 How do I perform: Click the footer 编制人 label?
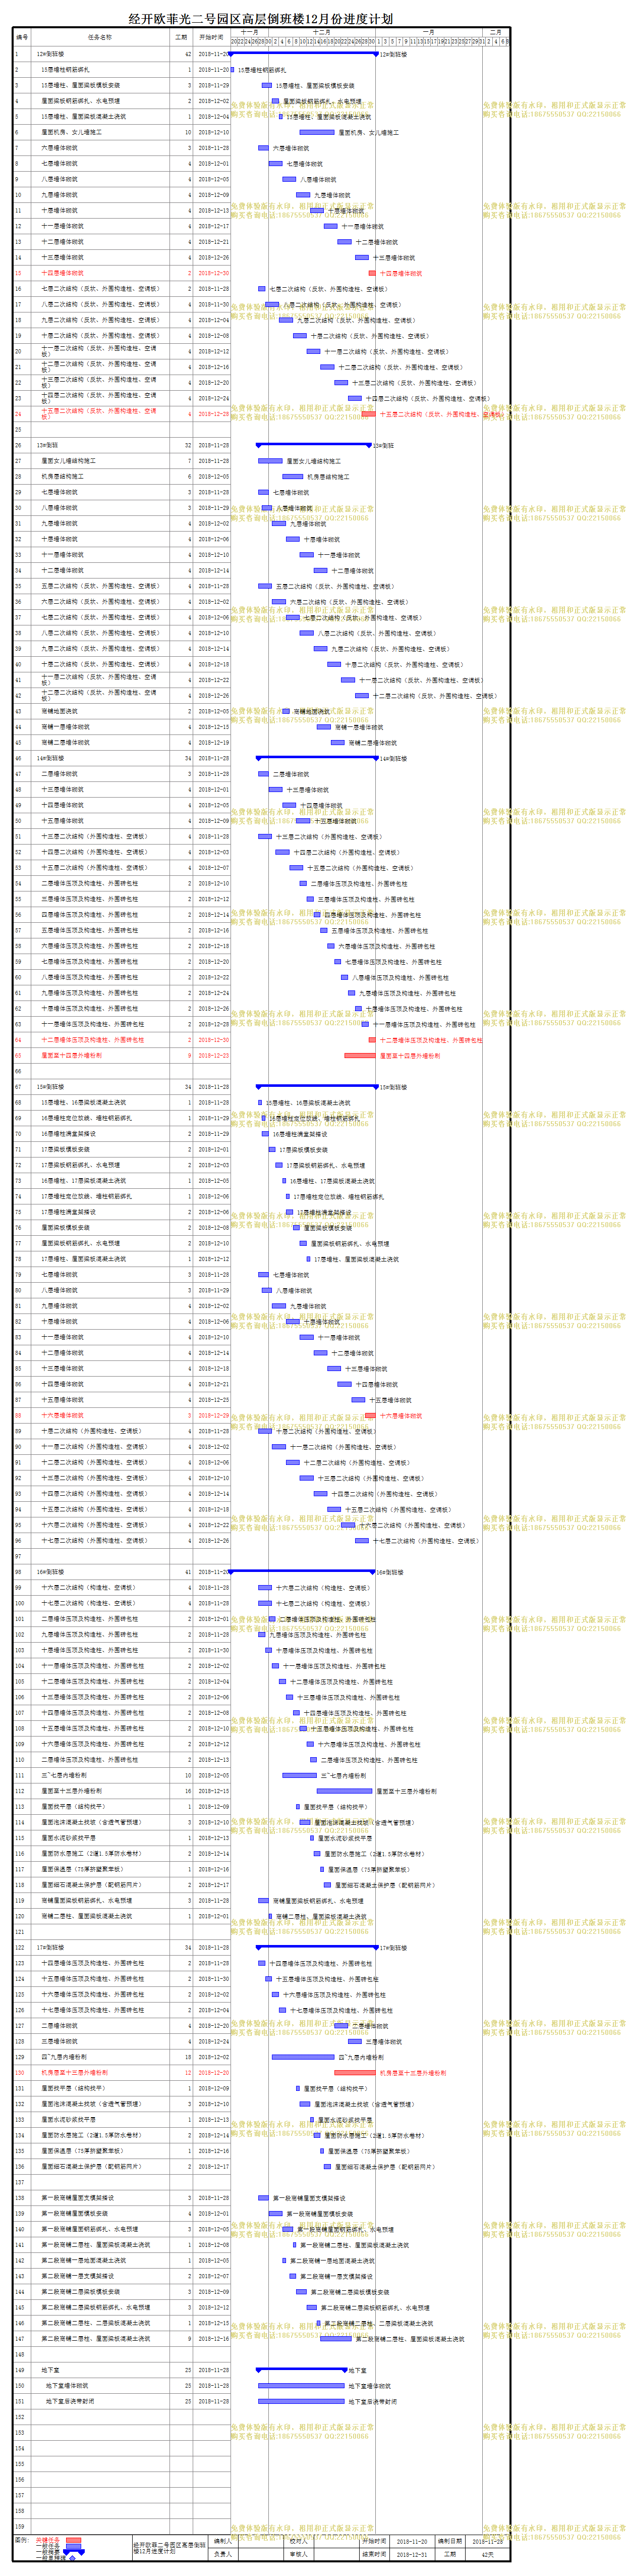pos(222,2541)
